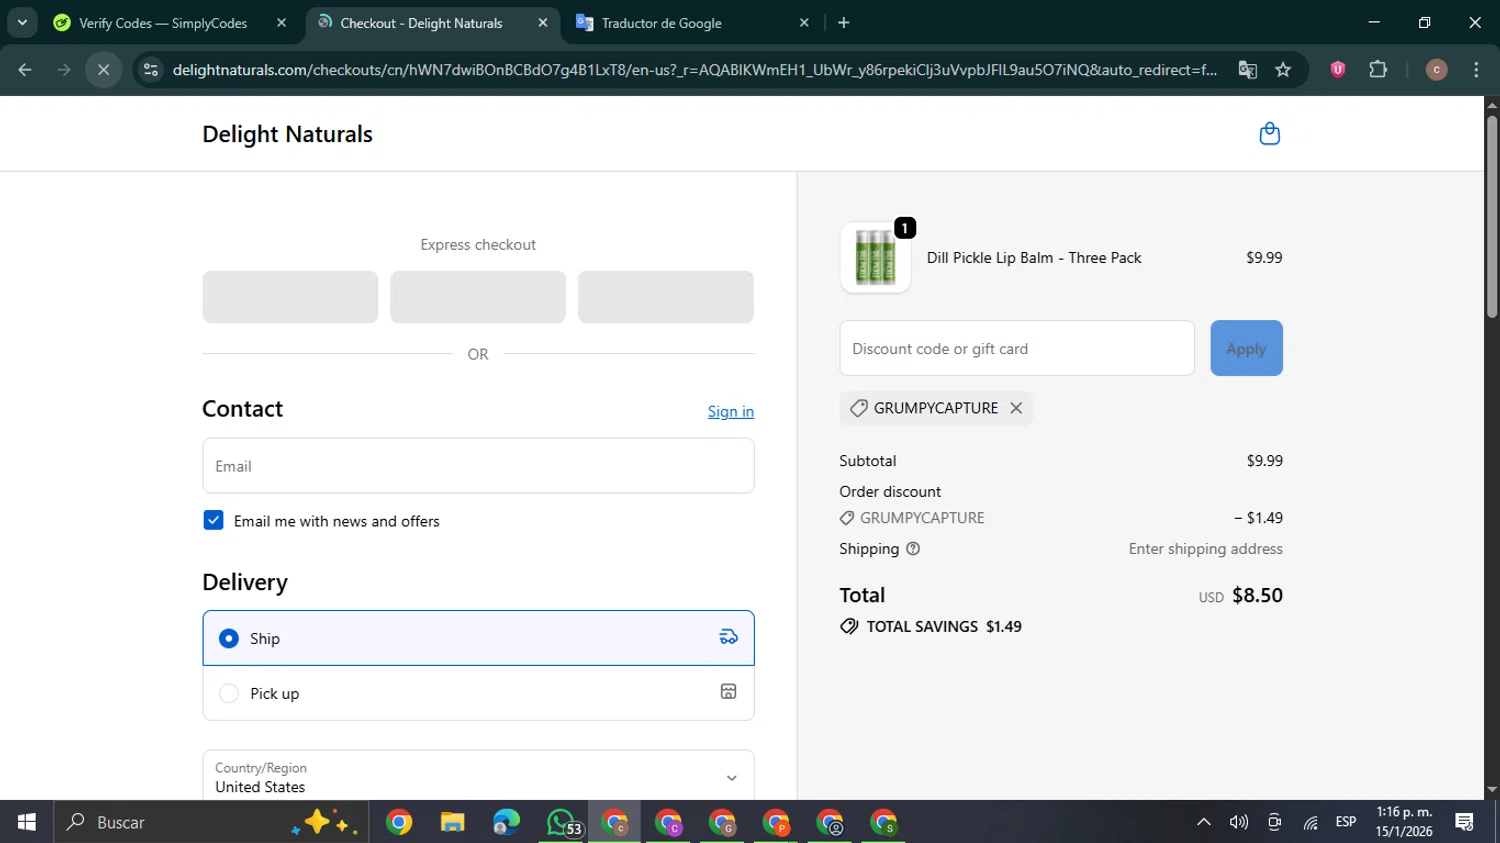The image size is (1500, 843).
Task: Open WhatsApp from the taskbar
Action: pos(562,822)
